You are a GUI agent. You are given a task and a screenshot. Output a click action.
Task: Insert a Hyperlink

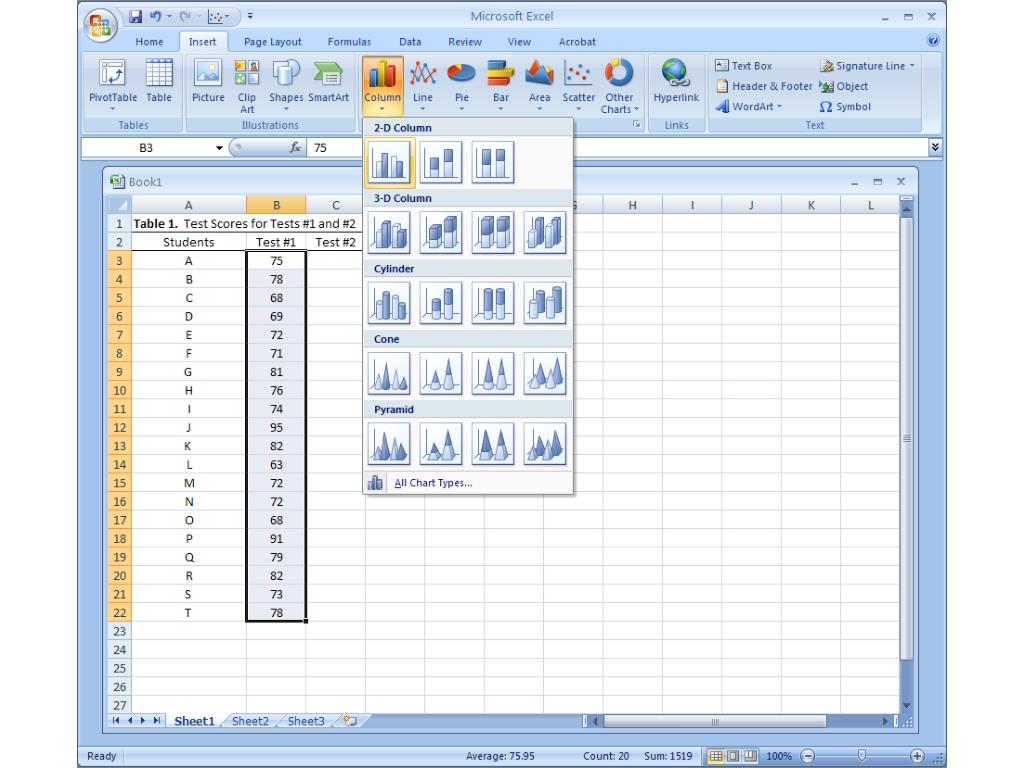tap(676, 82)
